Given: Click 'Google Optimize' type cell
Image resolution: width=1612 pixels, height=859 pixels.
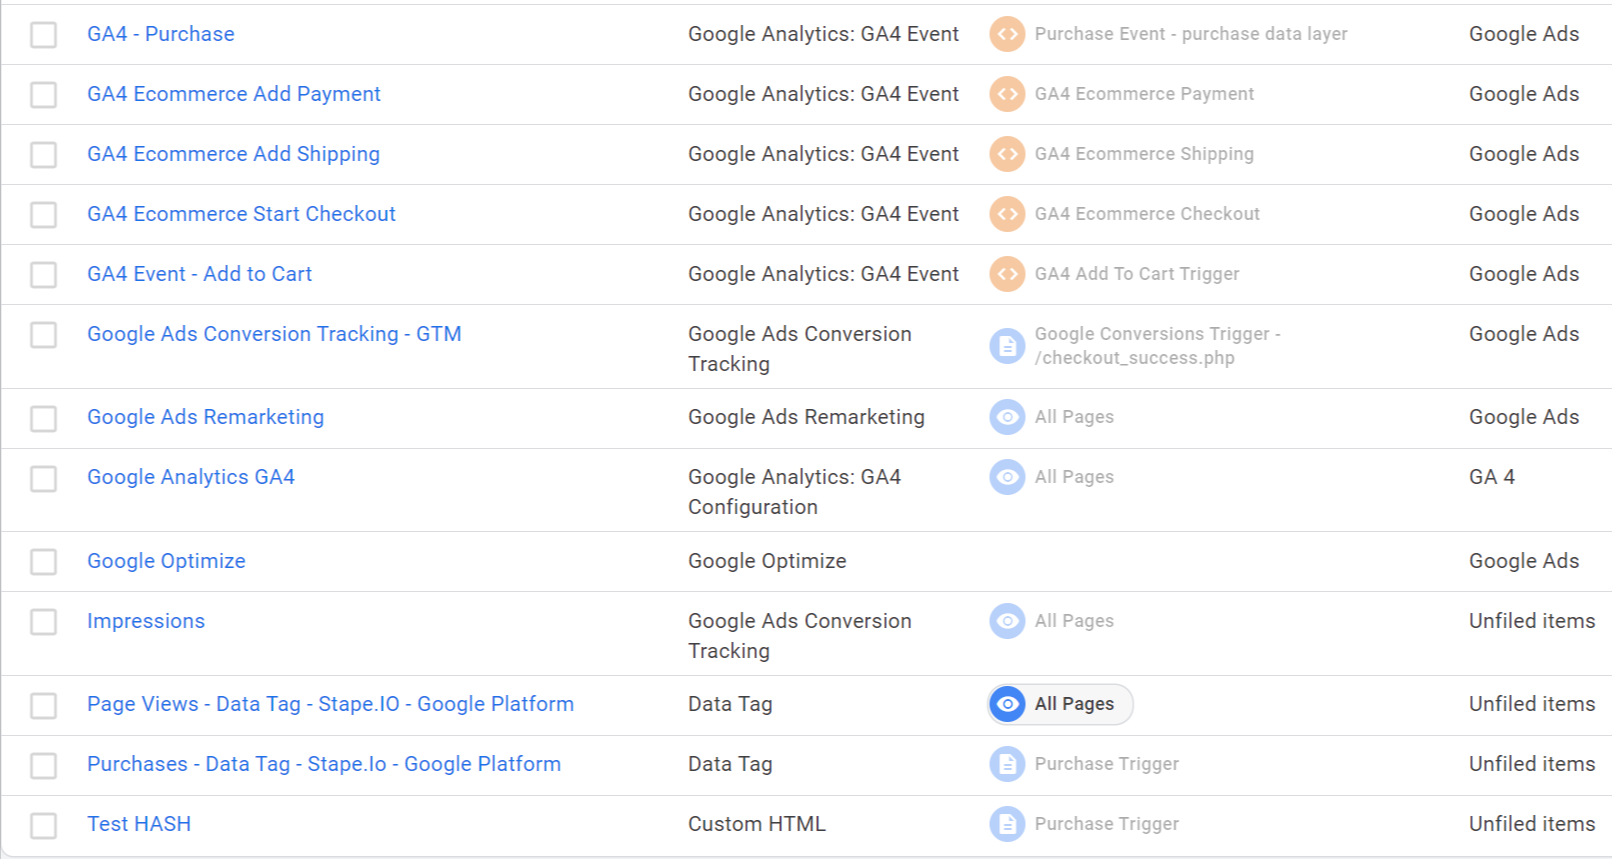Looking at the screenshot, I should pyautogui.click(x=767, y=561).
